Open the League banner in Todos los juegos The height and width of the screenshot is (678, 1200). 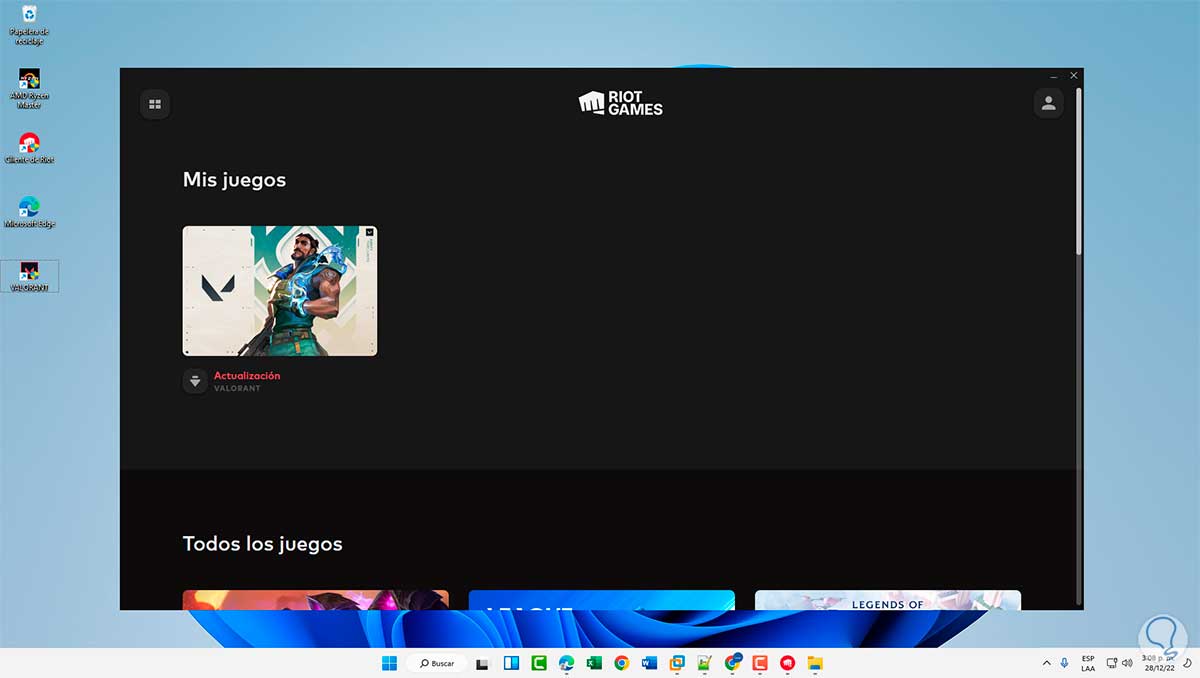point(602,600)
